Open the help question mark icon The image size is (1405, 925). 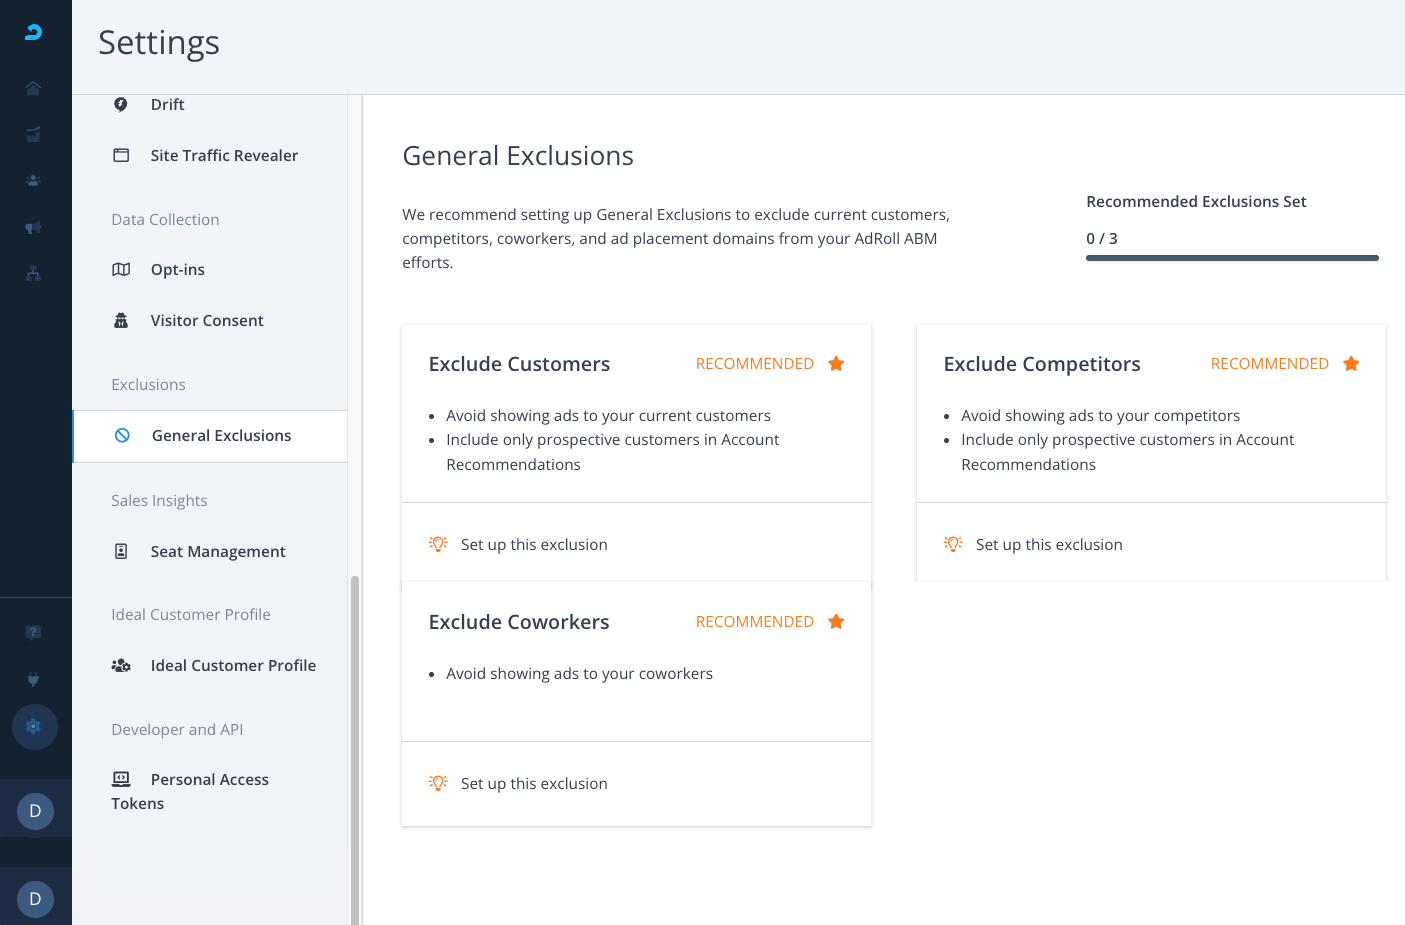[x=33, y=632]
